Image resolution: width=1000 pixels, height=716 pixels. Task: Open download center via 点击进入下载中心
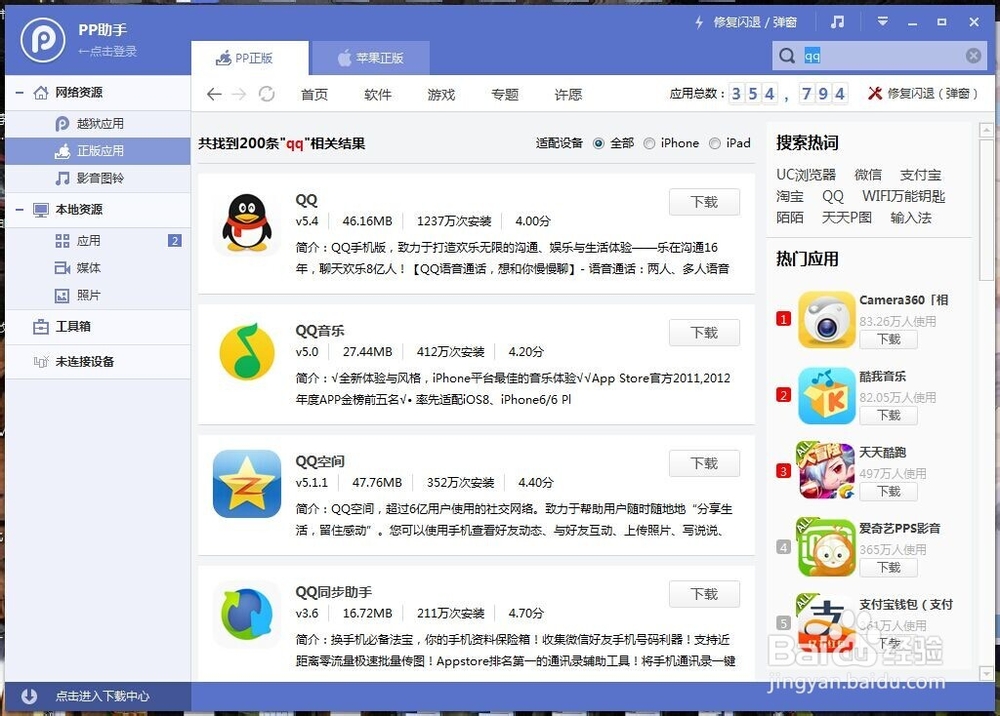(x=102, y=696)
